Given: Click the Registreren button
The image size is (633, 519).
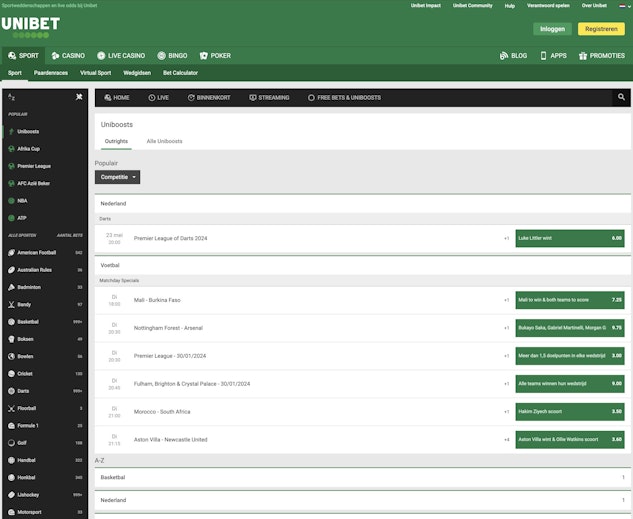Looking at the screenshot, I should coord(601,29).
